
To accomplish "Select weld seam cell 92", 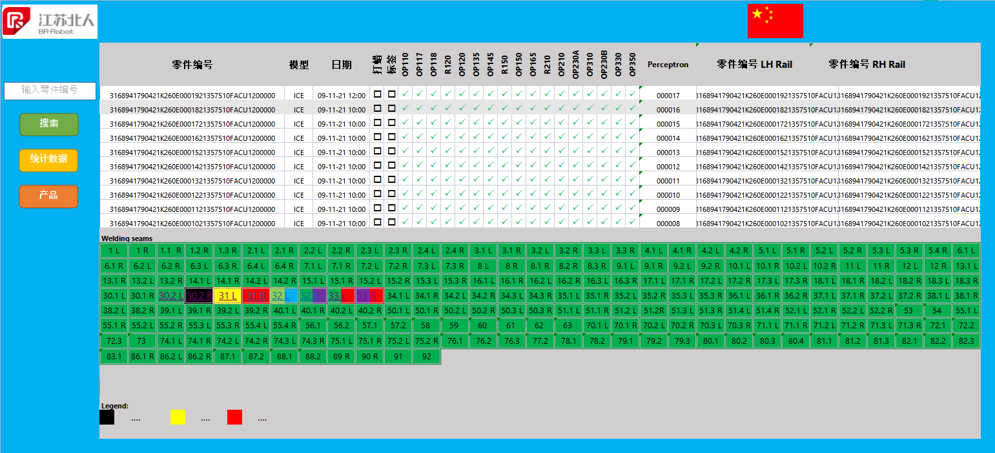I will click(427, 356).
